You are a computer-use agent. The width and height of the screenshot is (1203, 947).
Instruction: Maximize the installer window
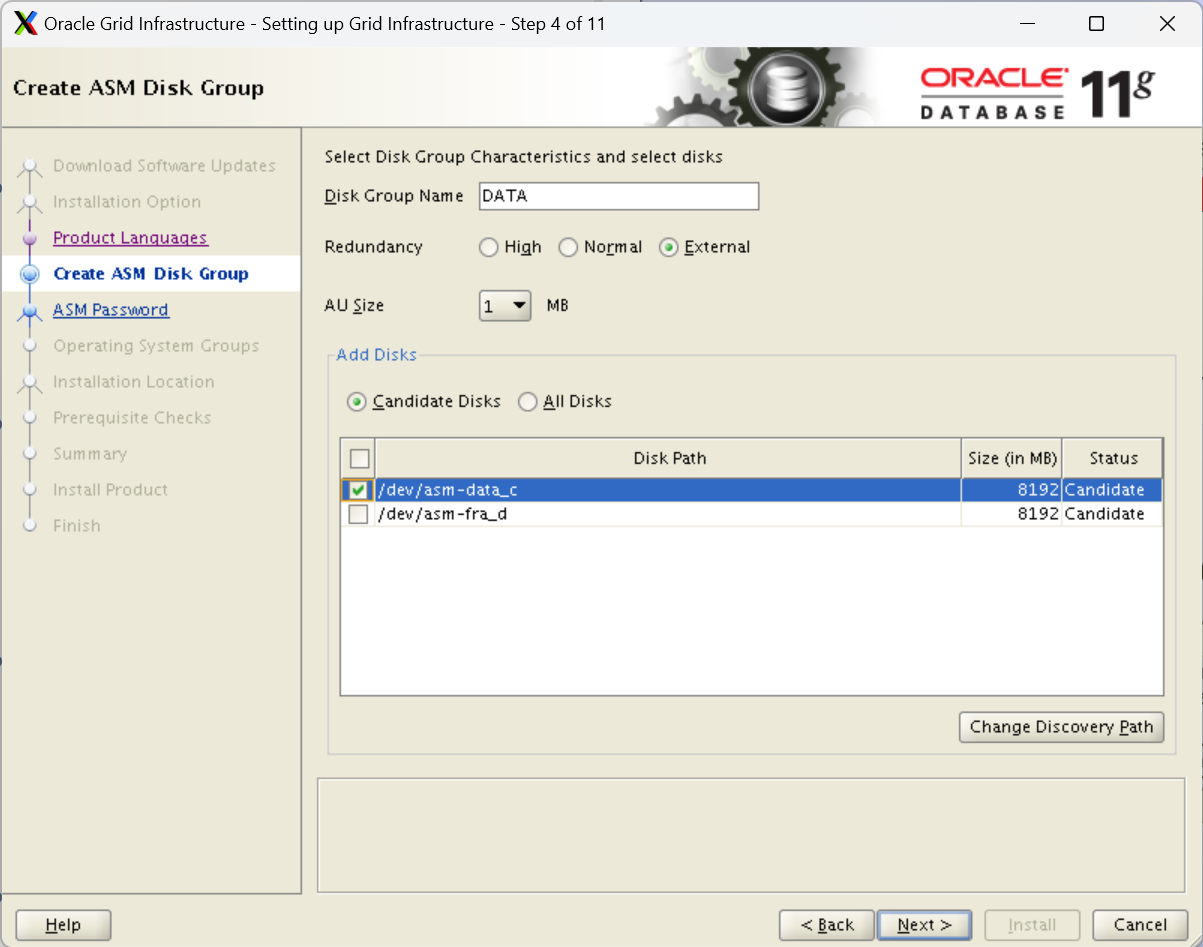pyautogui.click(x=1096, y=24)
